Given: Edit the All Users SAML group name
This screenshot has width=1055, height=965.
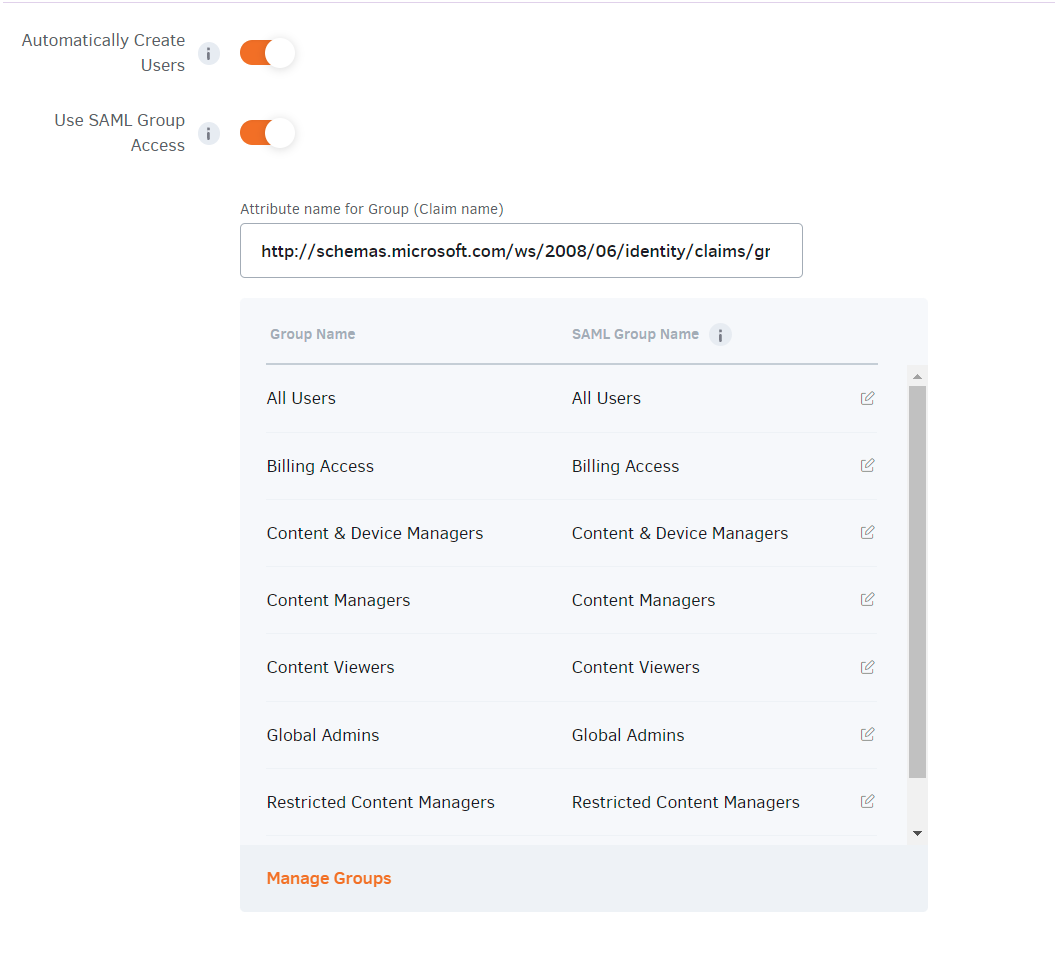Looking at the screenshot, I should click(x=867, y=398).
